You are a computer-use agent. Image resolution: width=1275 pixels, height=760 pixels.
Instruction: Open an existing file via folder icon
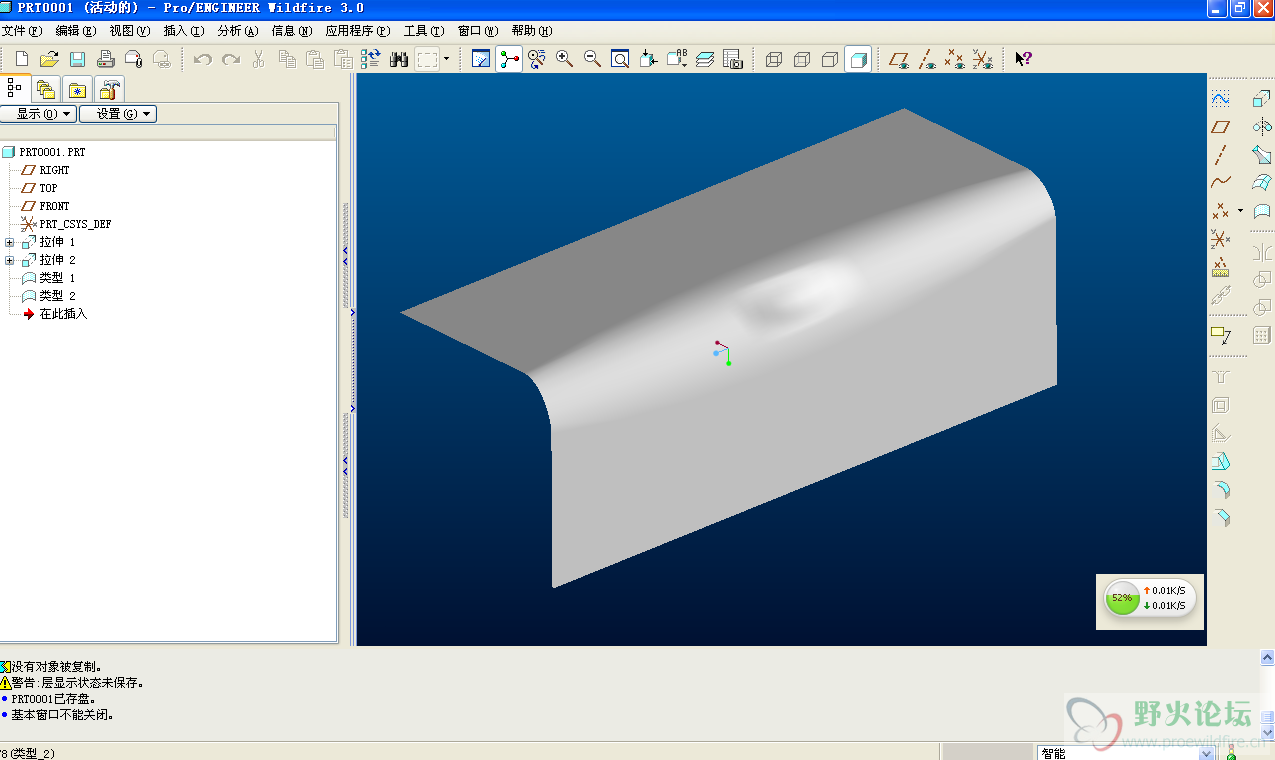click(49, 59)
